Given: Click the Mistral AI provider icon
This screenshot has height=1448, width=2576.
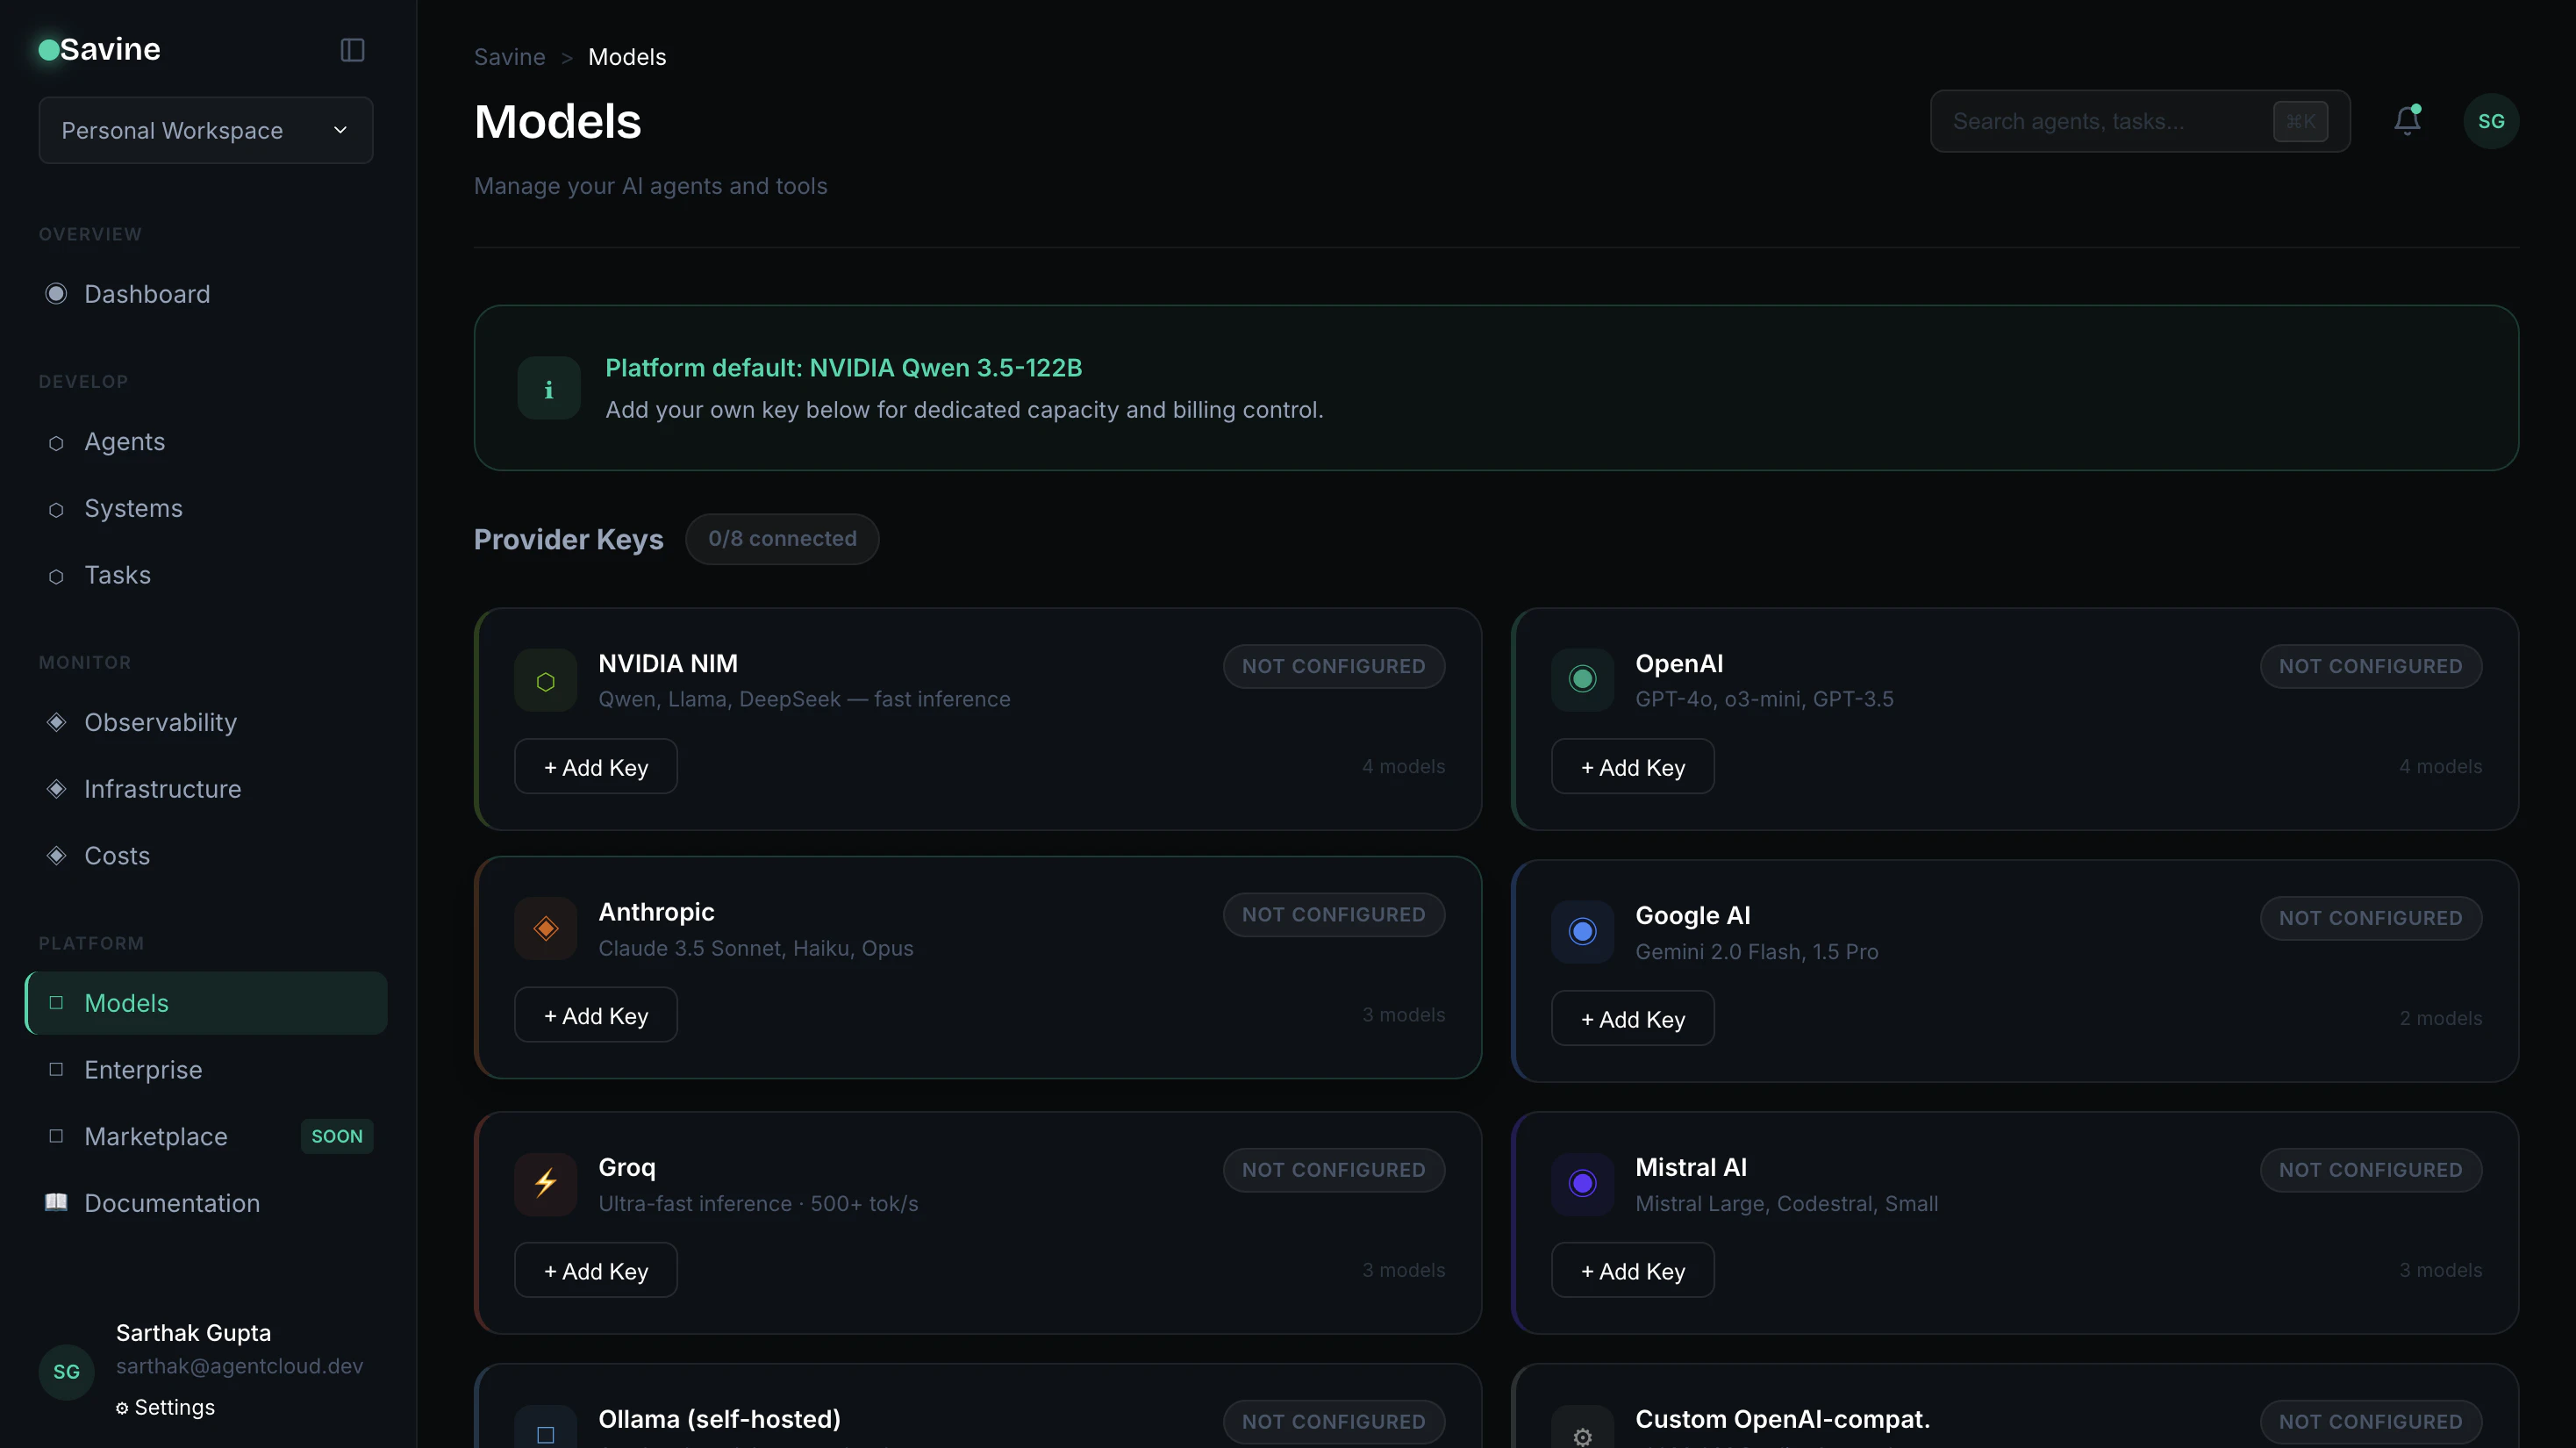Looking at the screenshot, I should [x=1582, y=1184].
